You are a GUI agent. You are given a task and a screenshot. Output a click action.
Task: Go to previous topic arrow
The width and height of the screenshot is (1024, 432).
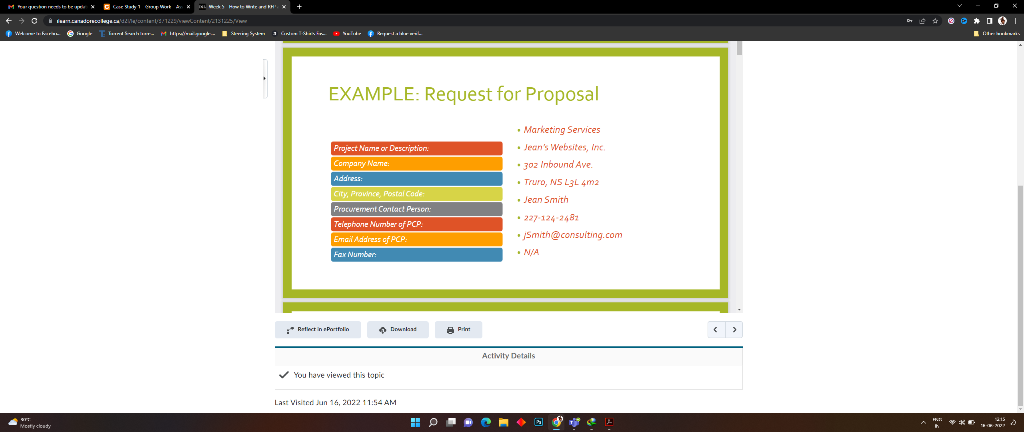[x=716, y=330]
